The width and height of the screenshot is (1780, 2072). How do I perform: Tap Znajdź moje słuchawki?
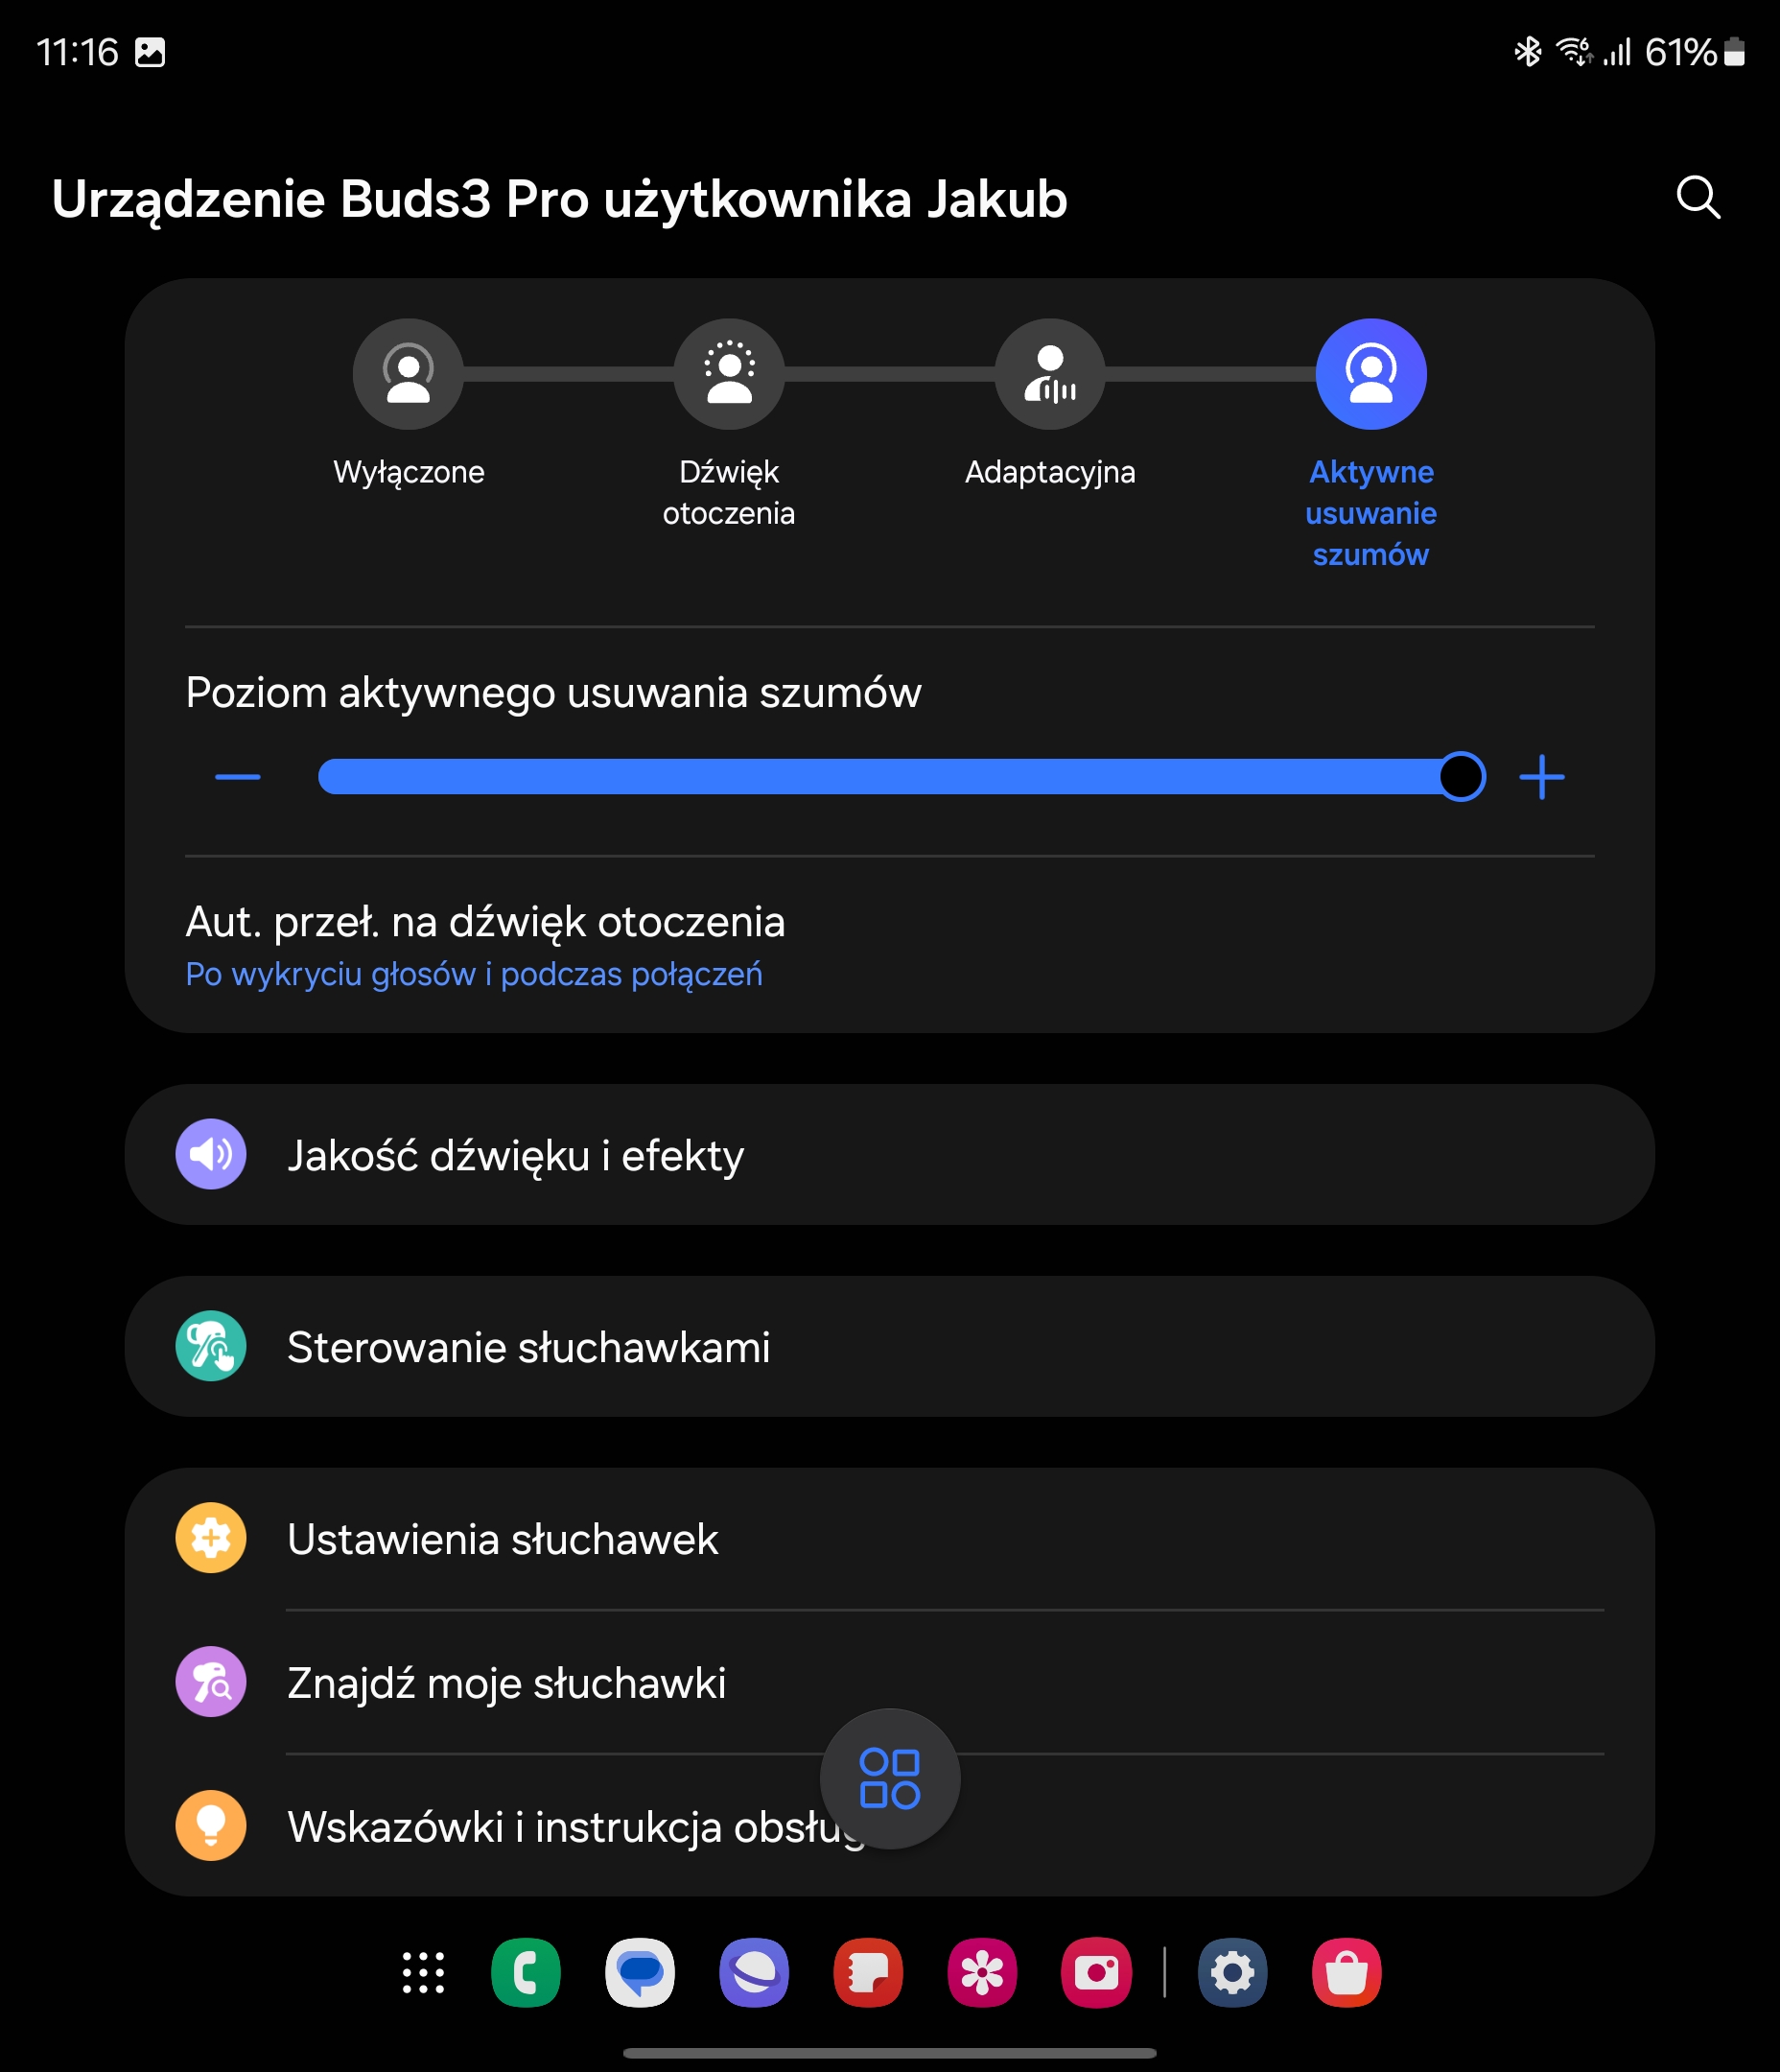point(889,1682)
